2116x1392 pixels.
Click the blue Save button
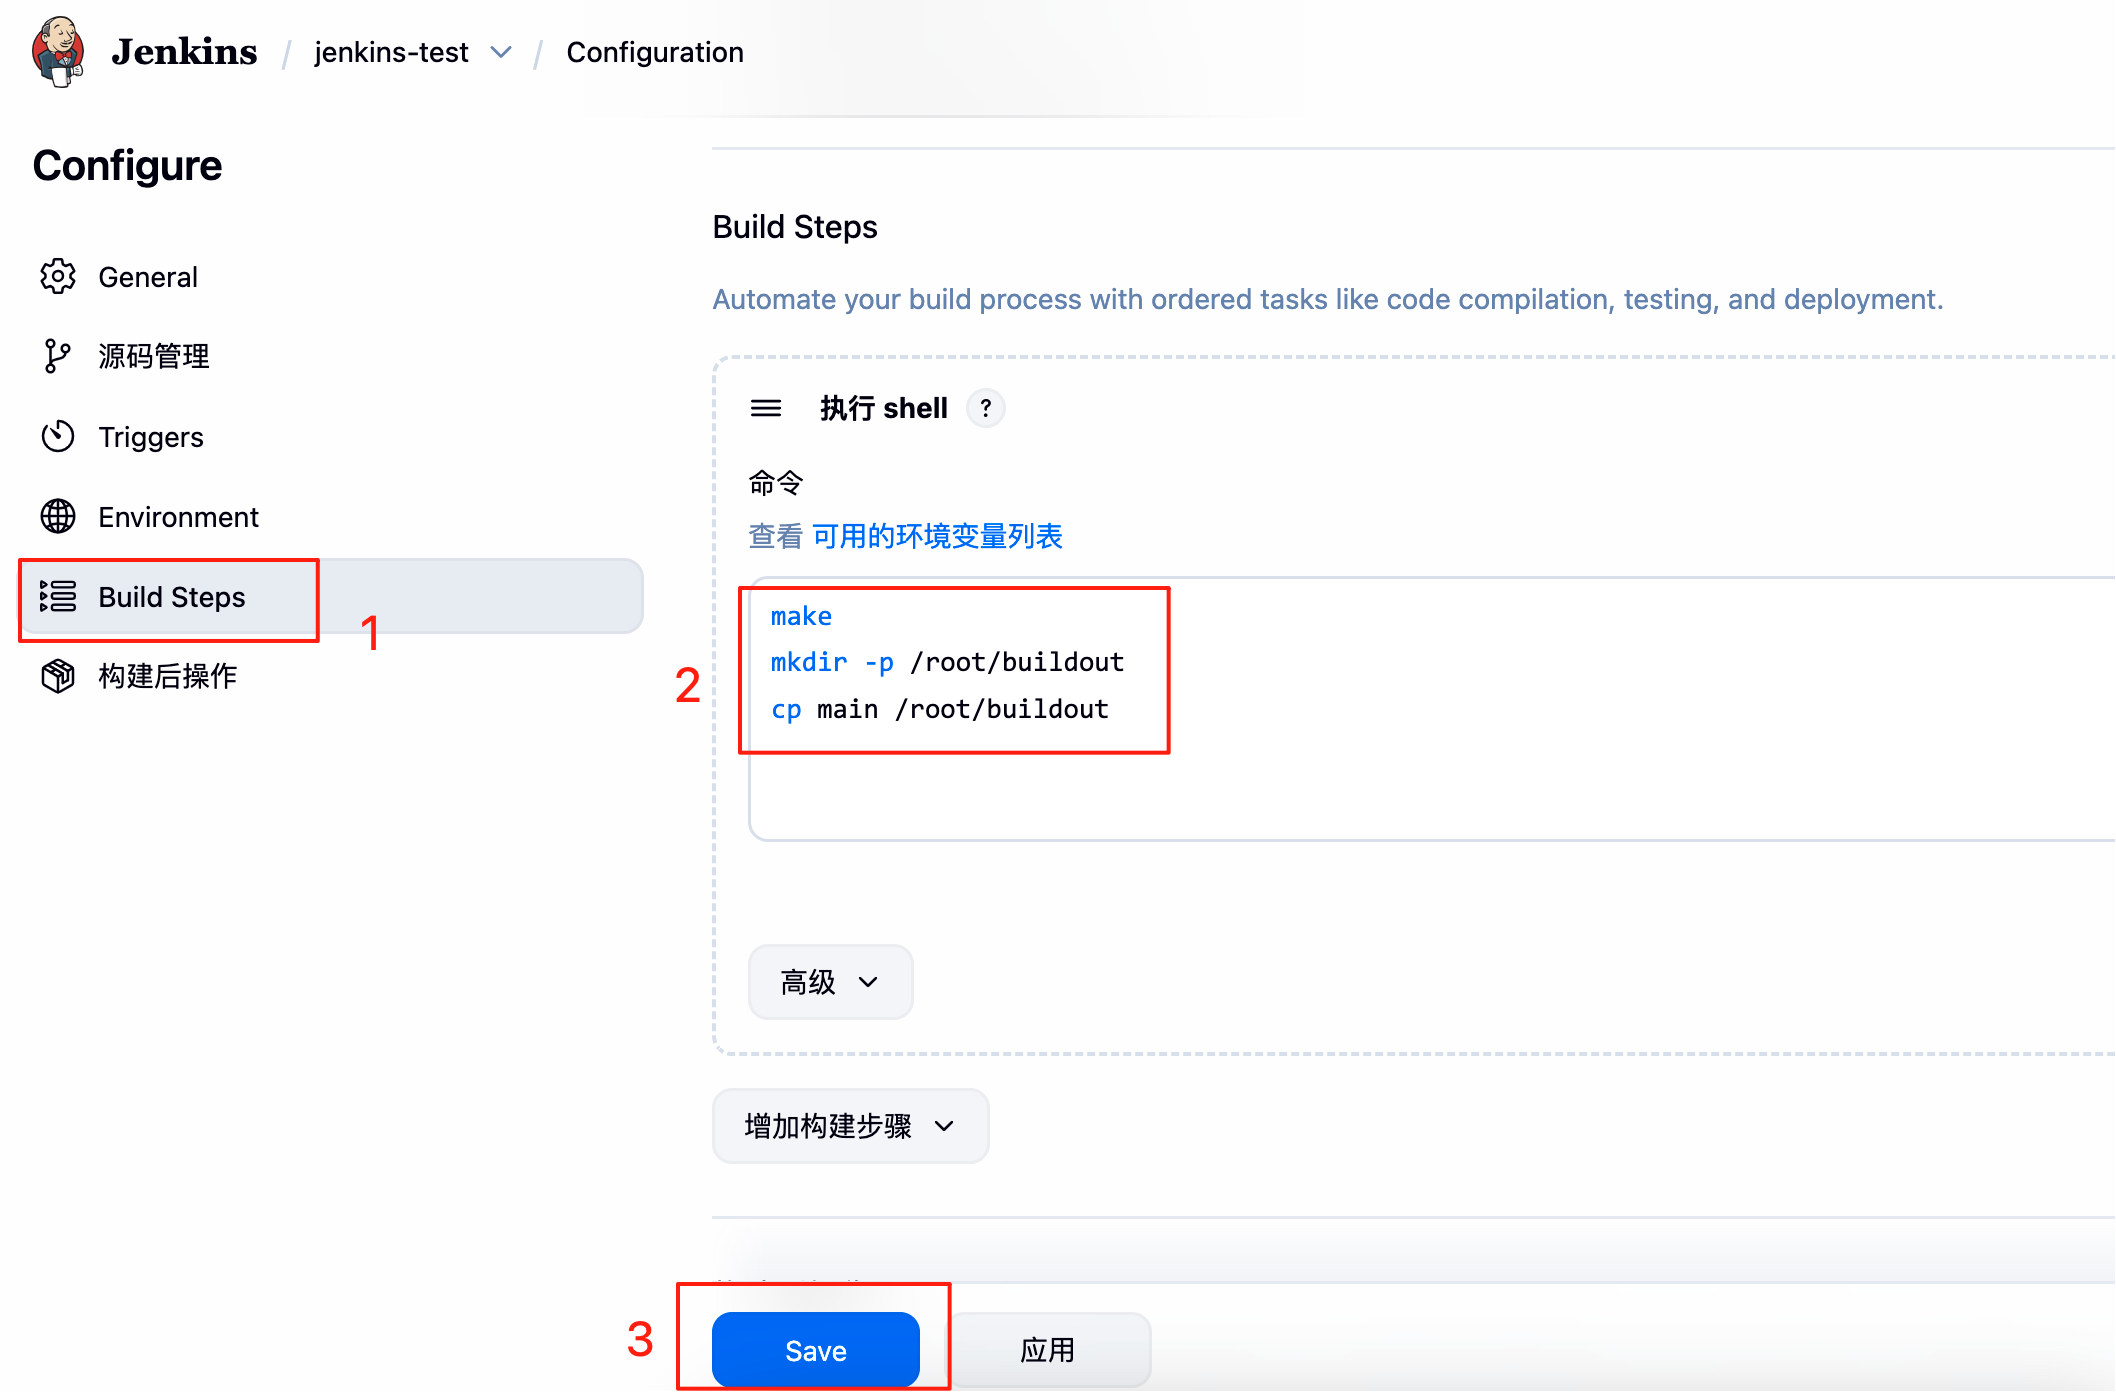[815, 1350]
